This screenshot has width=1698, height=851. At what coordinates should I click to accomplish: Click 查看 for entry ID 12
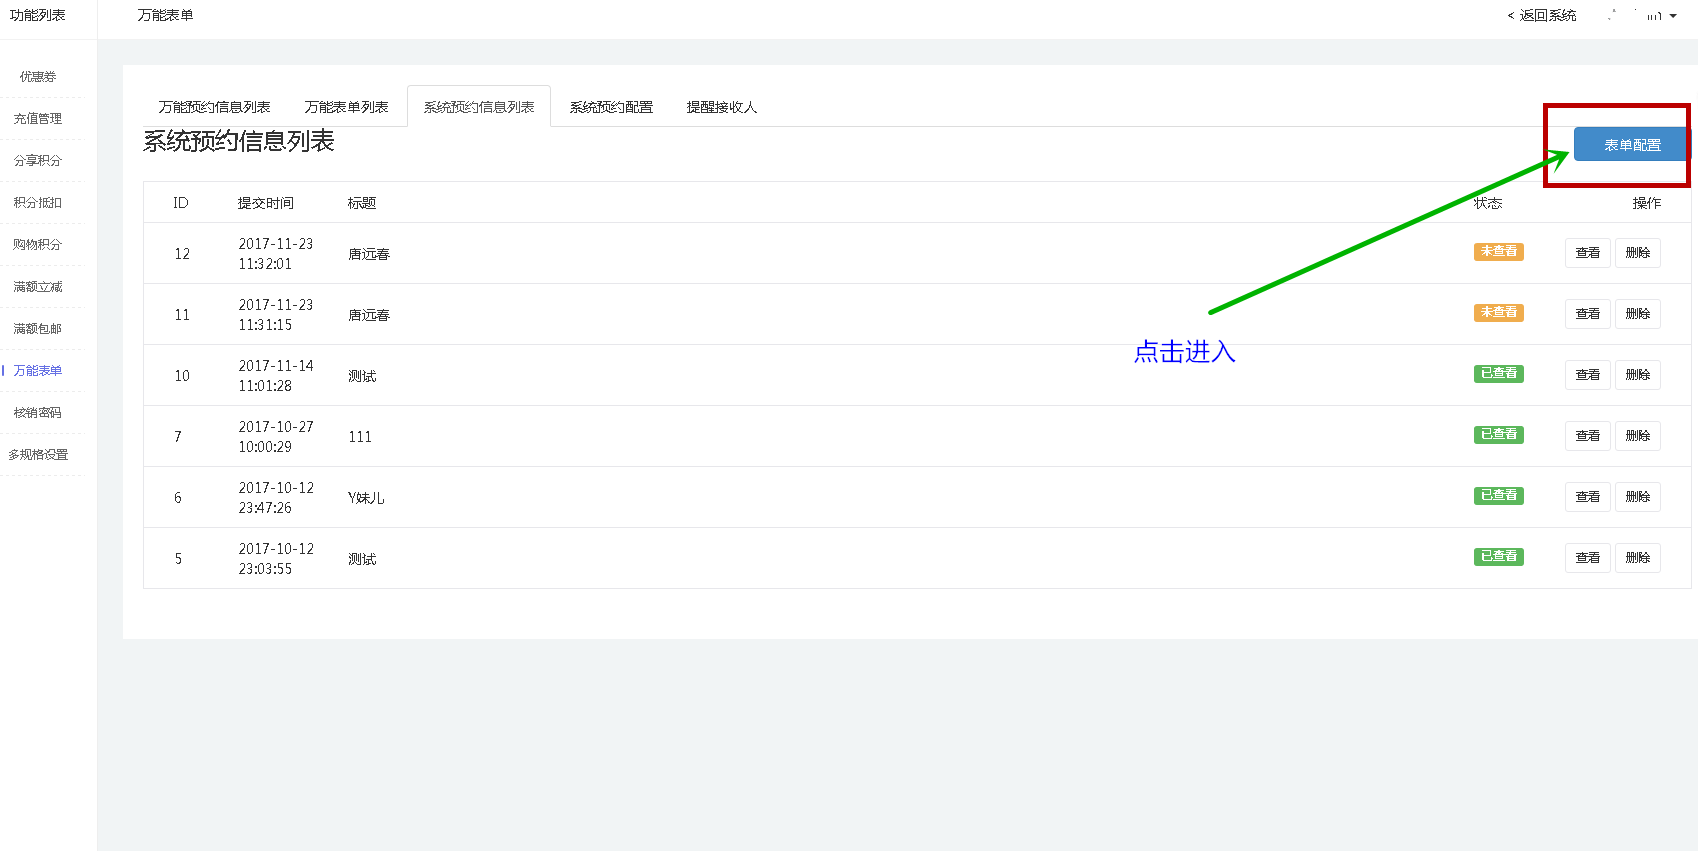coord(1587,253)
